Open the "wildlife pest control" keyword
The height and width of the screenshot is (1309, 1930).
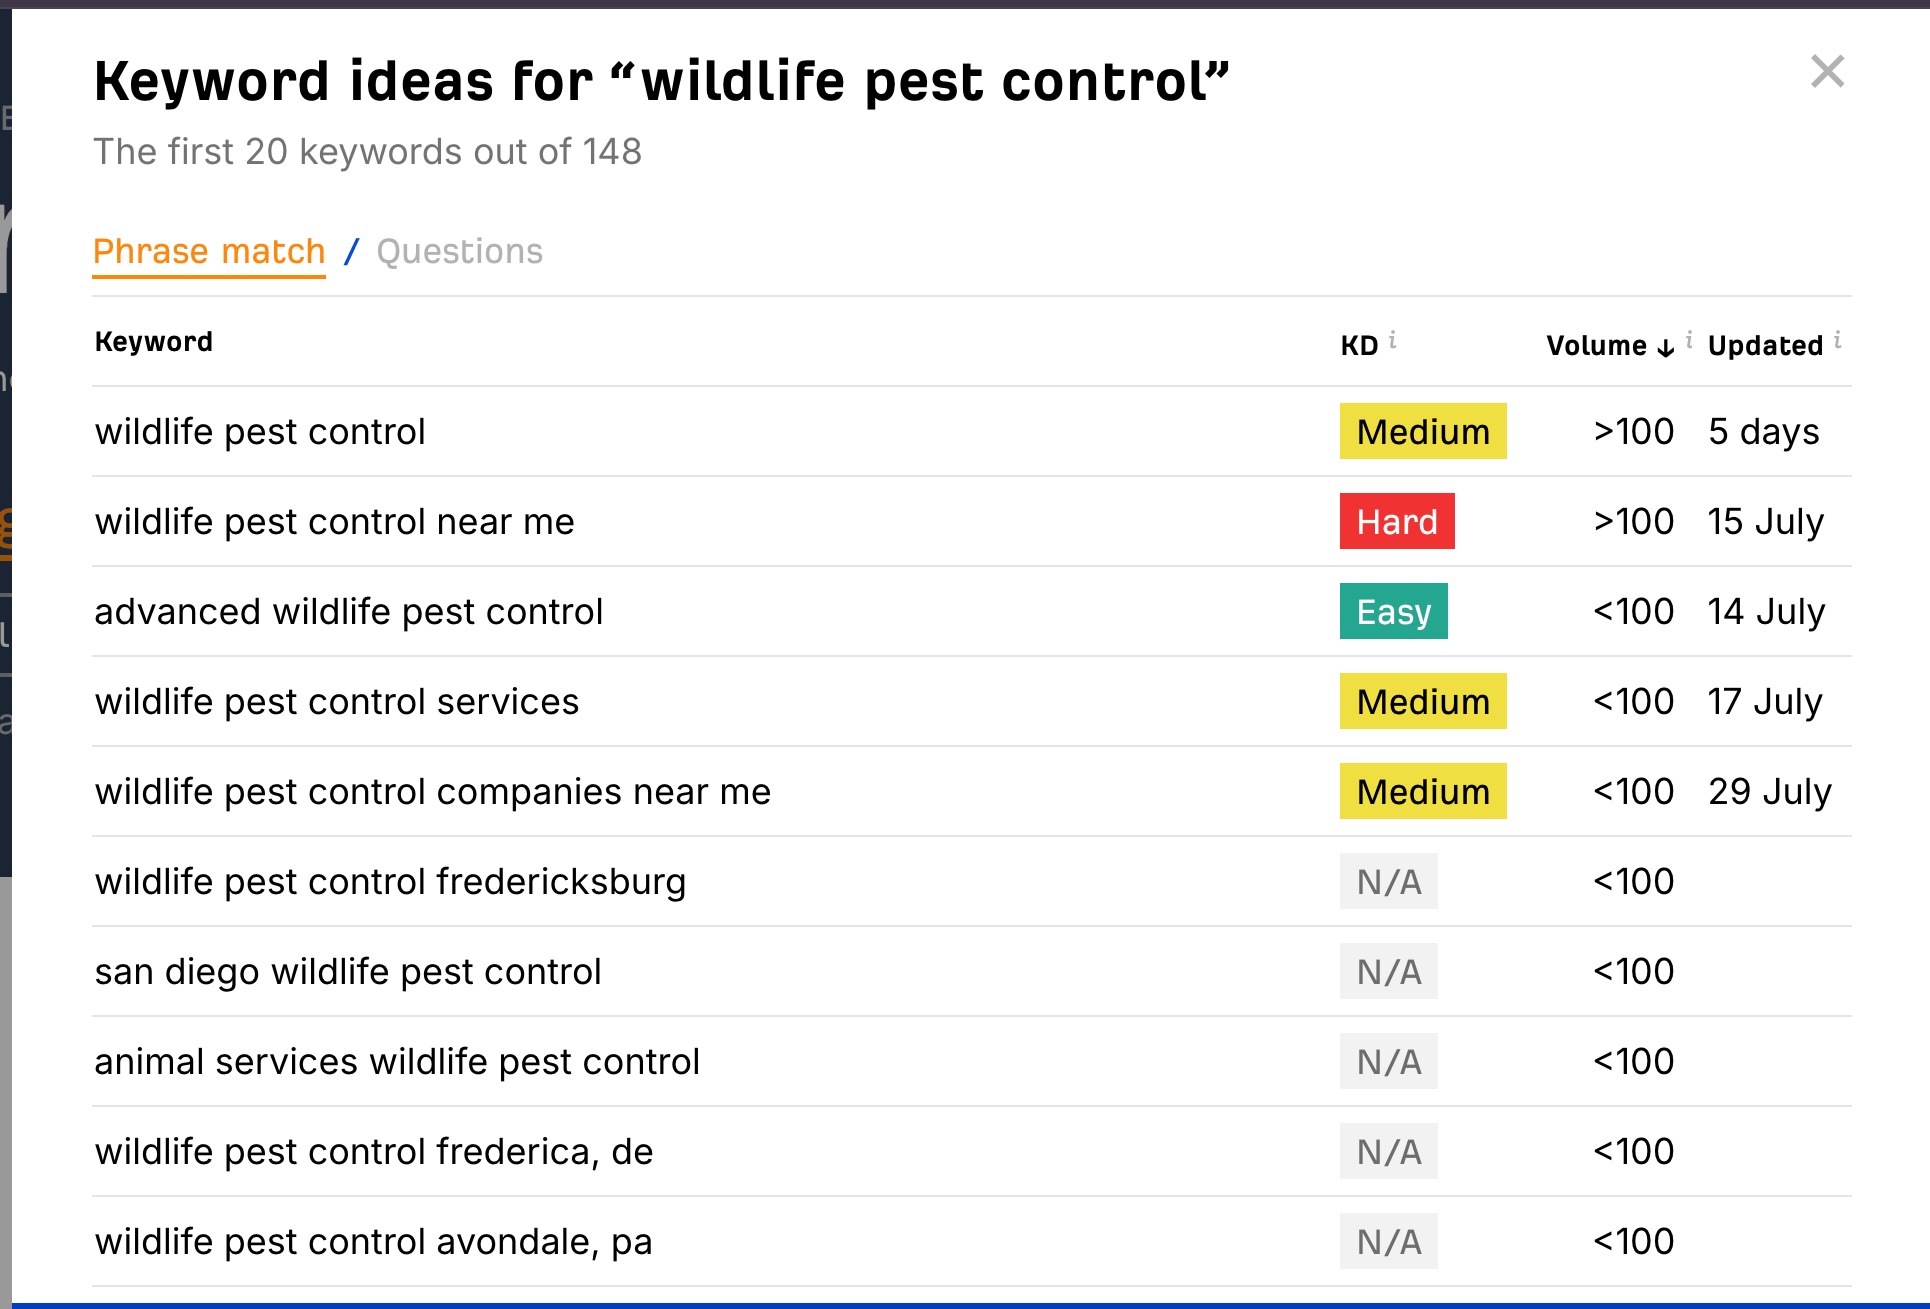(260, 431)
